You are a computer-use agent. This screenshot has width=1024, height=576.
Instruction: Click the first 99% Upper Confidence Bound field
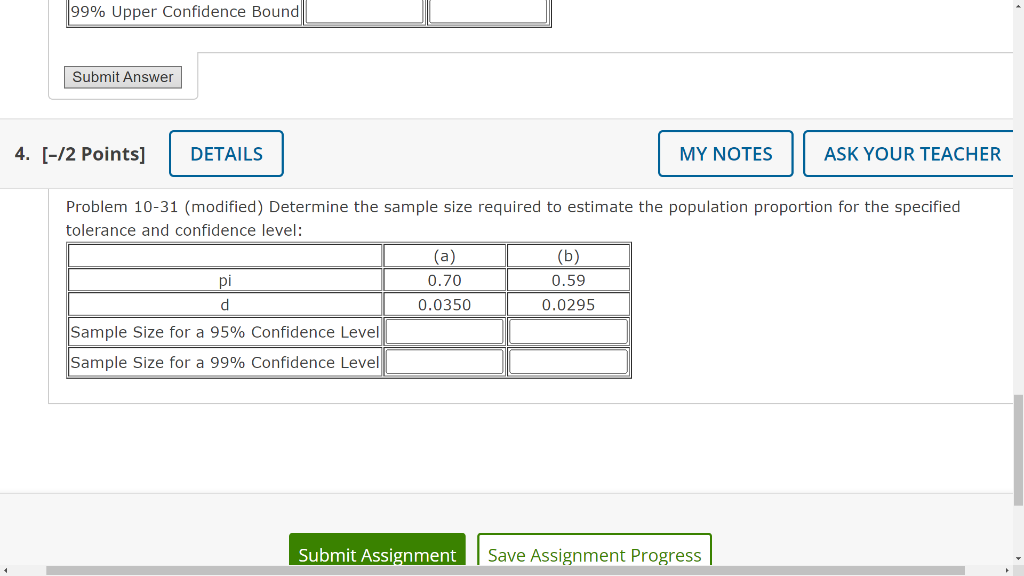pyautogui.click(x=363, y=10)
